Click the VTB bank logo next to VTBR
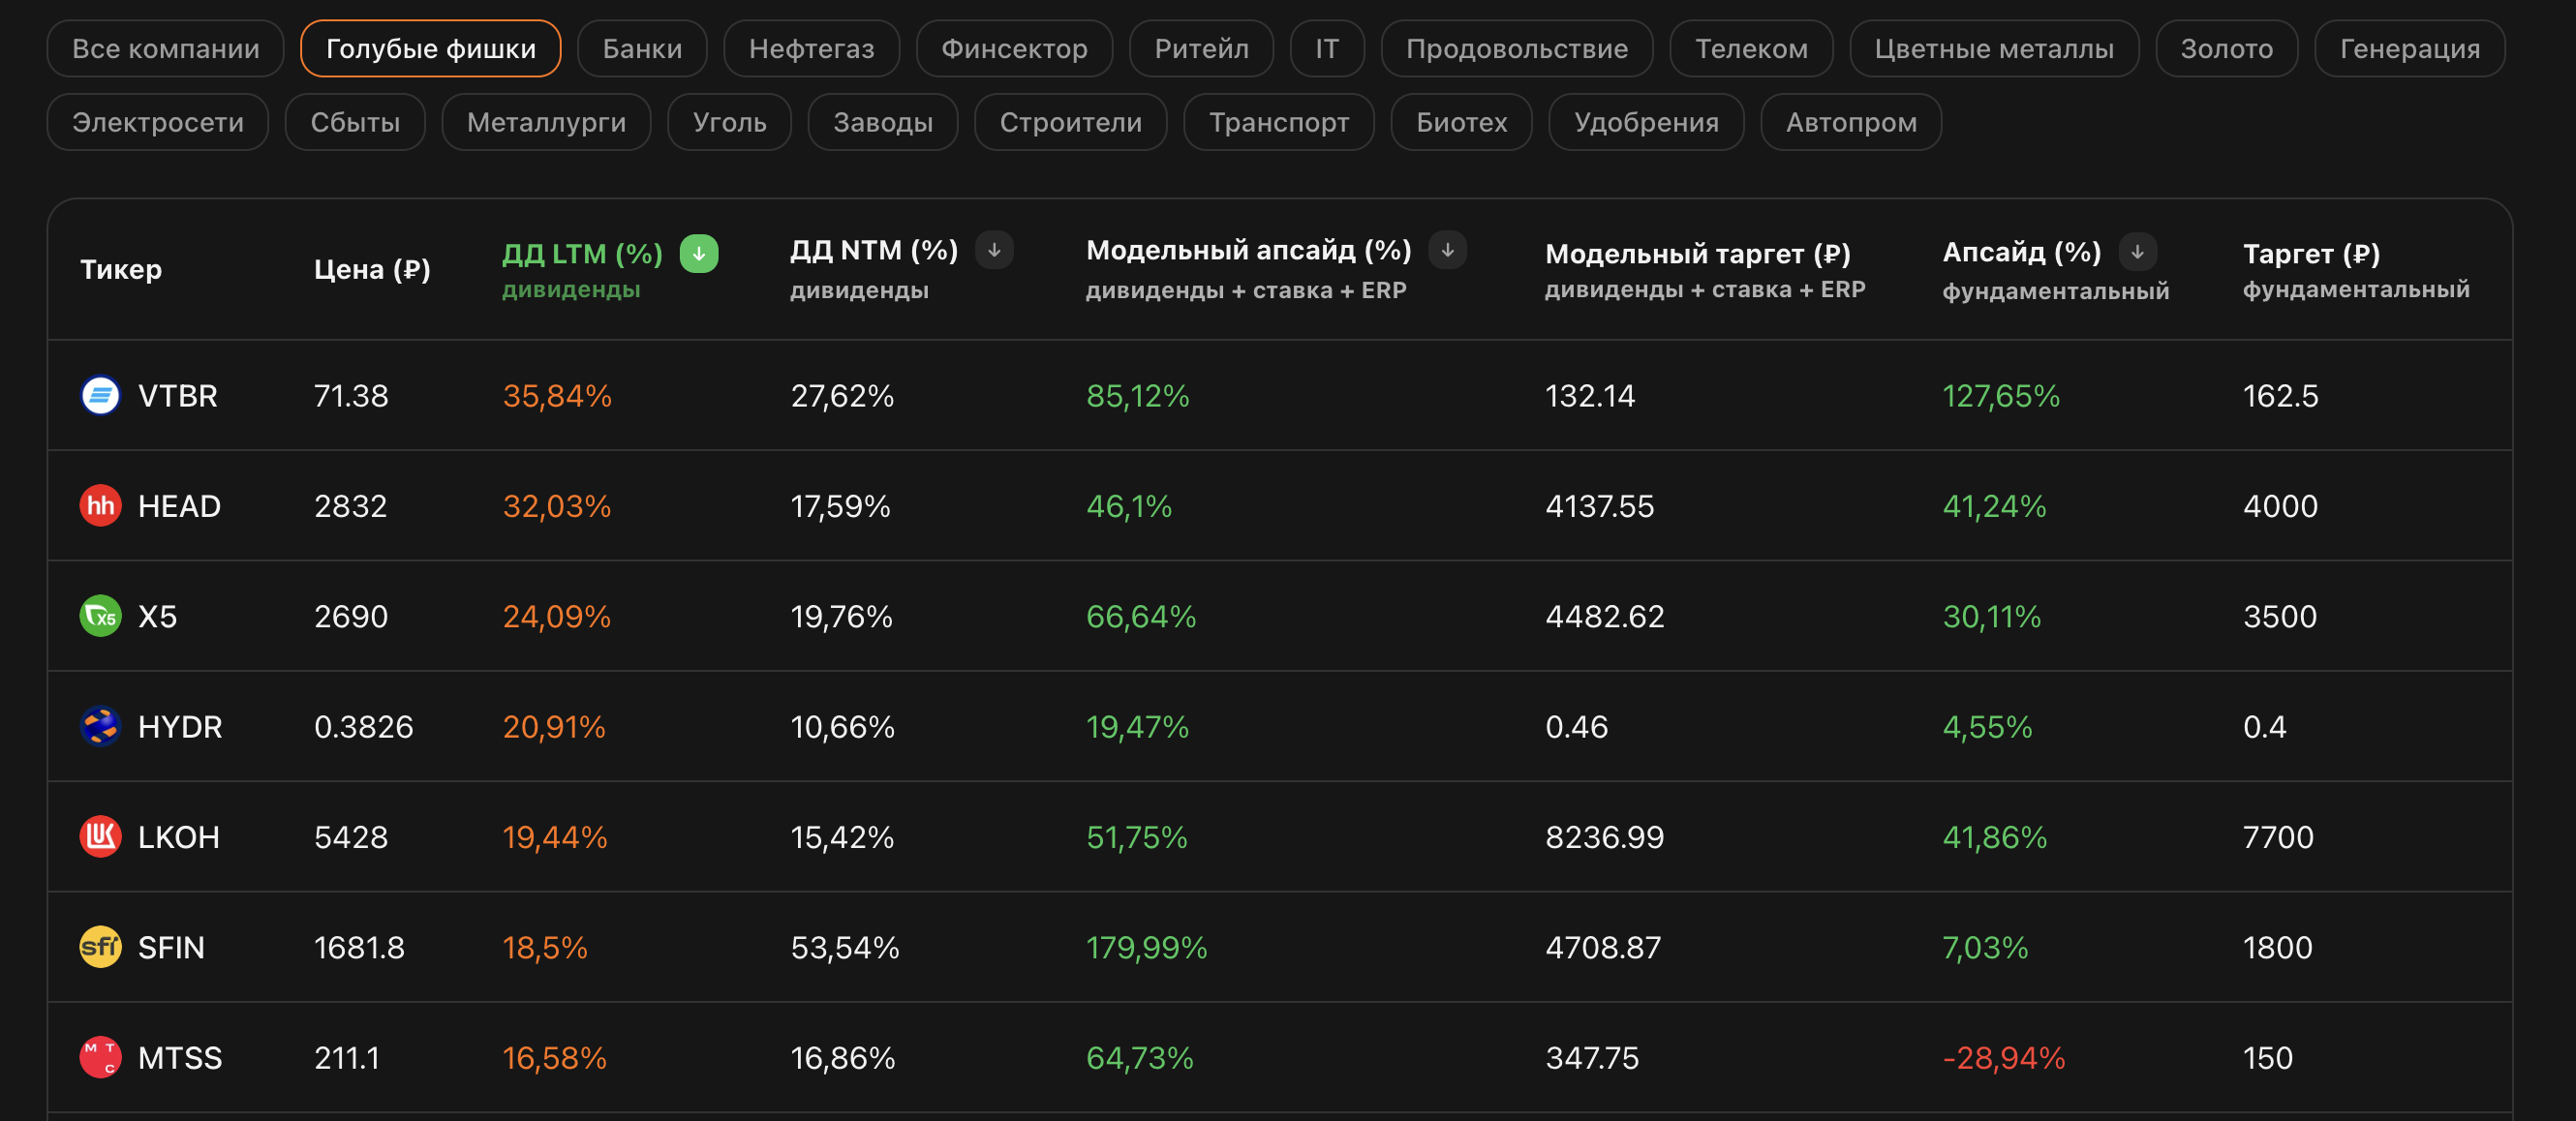 [100, 395]
